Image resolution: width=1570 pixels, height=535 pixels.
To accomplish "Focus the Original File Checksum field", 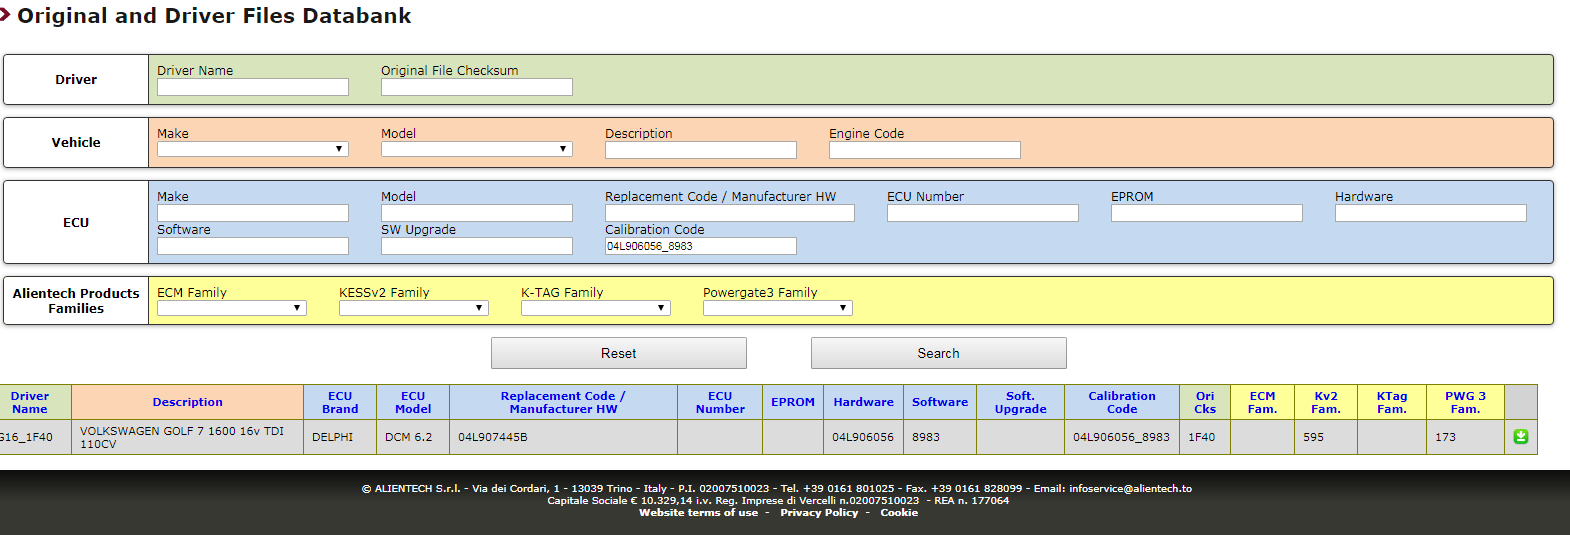I will pos(477,87).
